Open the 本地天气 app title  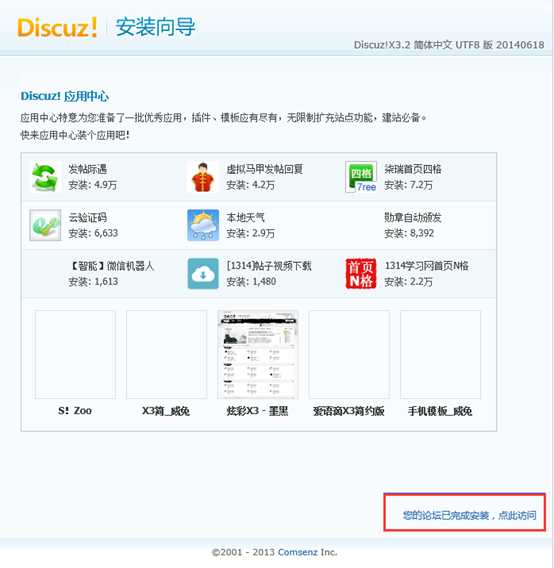pyautogui.click(x=246, y=217)
